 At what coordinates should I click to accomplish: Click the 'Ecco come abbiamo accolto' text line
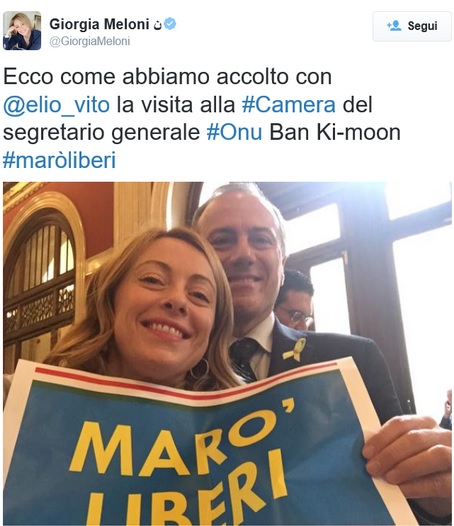click(167, 77)
